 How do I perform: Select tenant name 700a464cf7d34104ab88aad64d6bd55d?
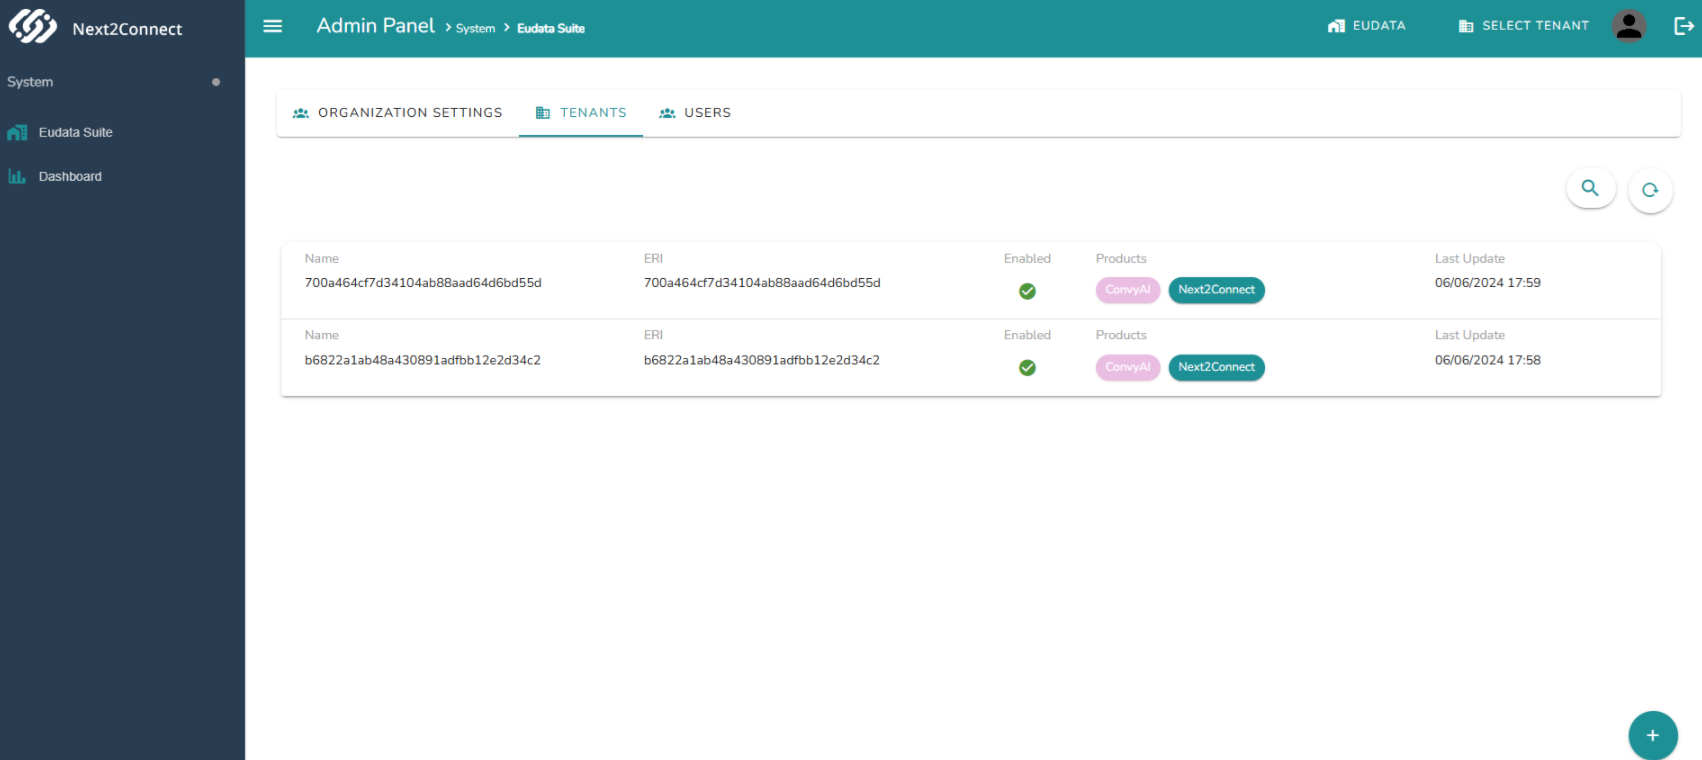pos(423,283)
